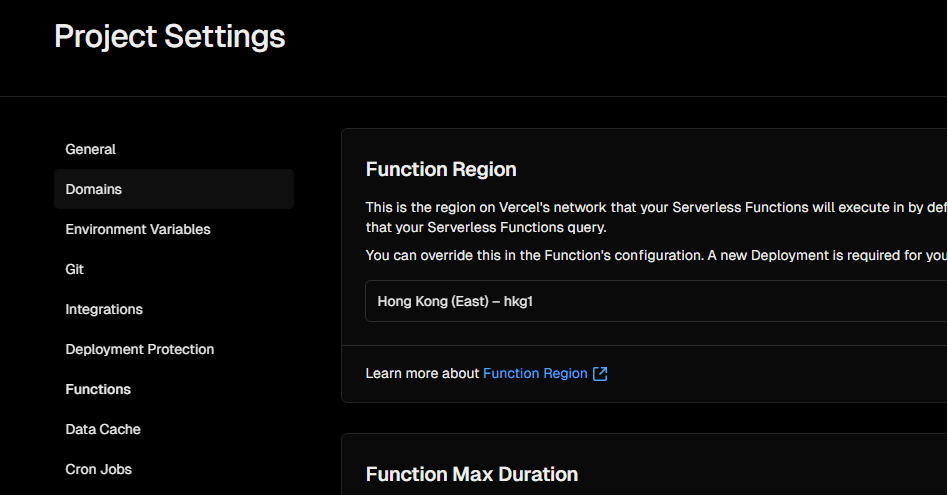Screen dimensions: 948x495
Task: Select Environment Variables in the sidebar
Action: (138, 230)
